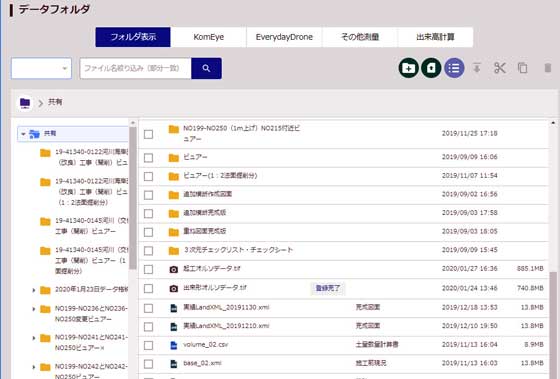The height and width of the screenshot is (379, 560).
Task: Collapse the 共有 tree node arrow
Action: pyautogui.click(x=23, y=134)
